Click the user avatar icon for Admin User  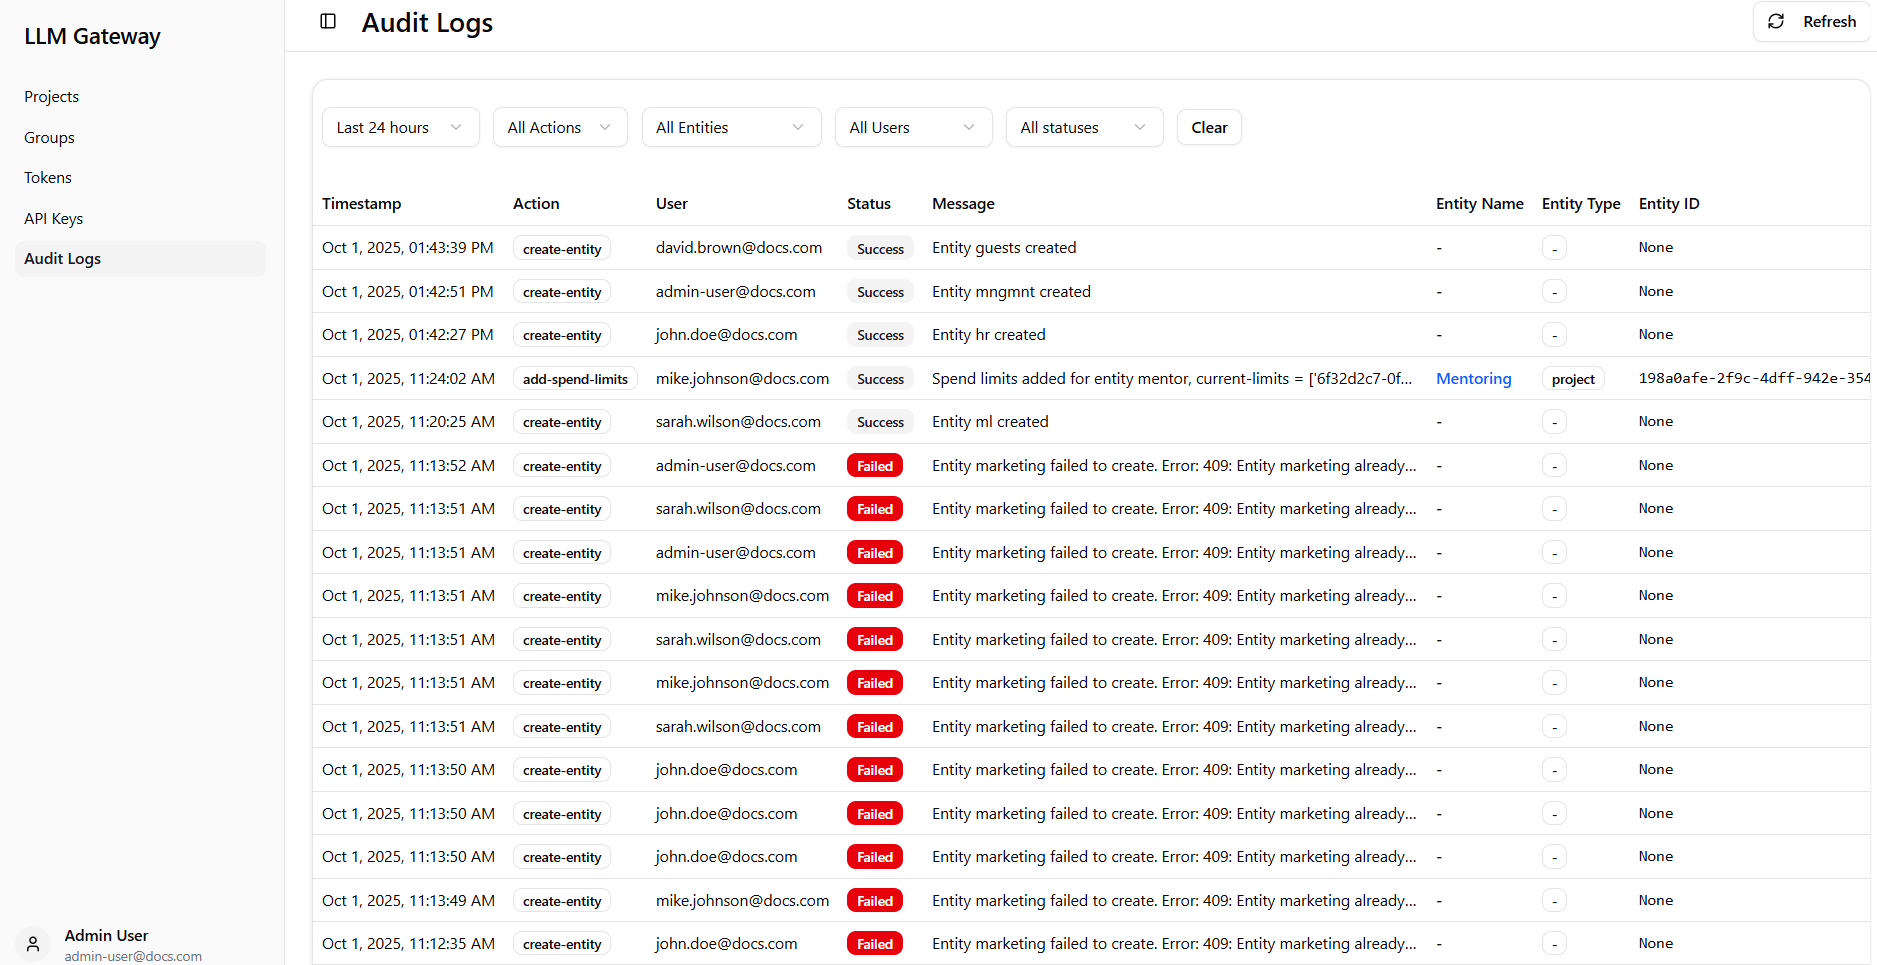[32, 943]
